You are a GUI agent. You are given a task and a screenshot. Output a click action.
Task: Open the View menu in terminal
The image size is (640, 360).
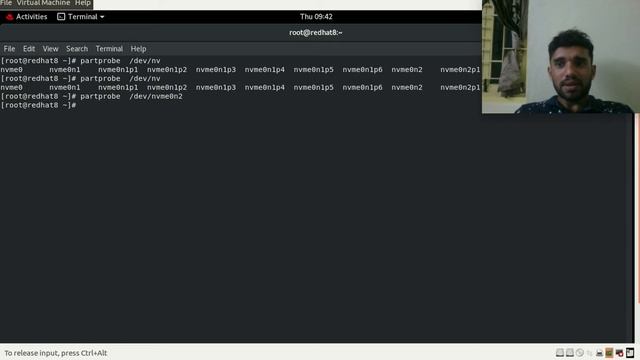(x=51, y=49)
